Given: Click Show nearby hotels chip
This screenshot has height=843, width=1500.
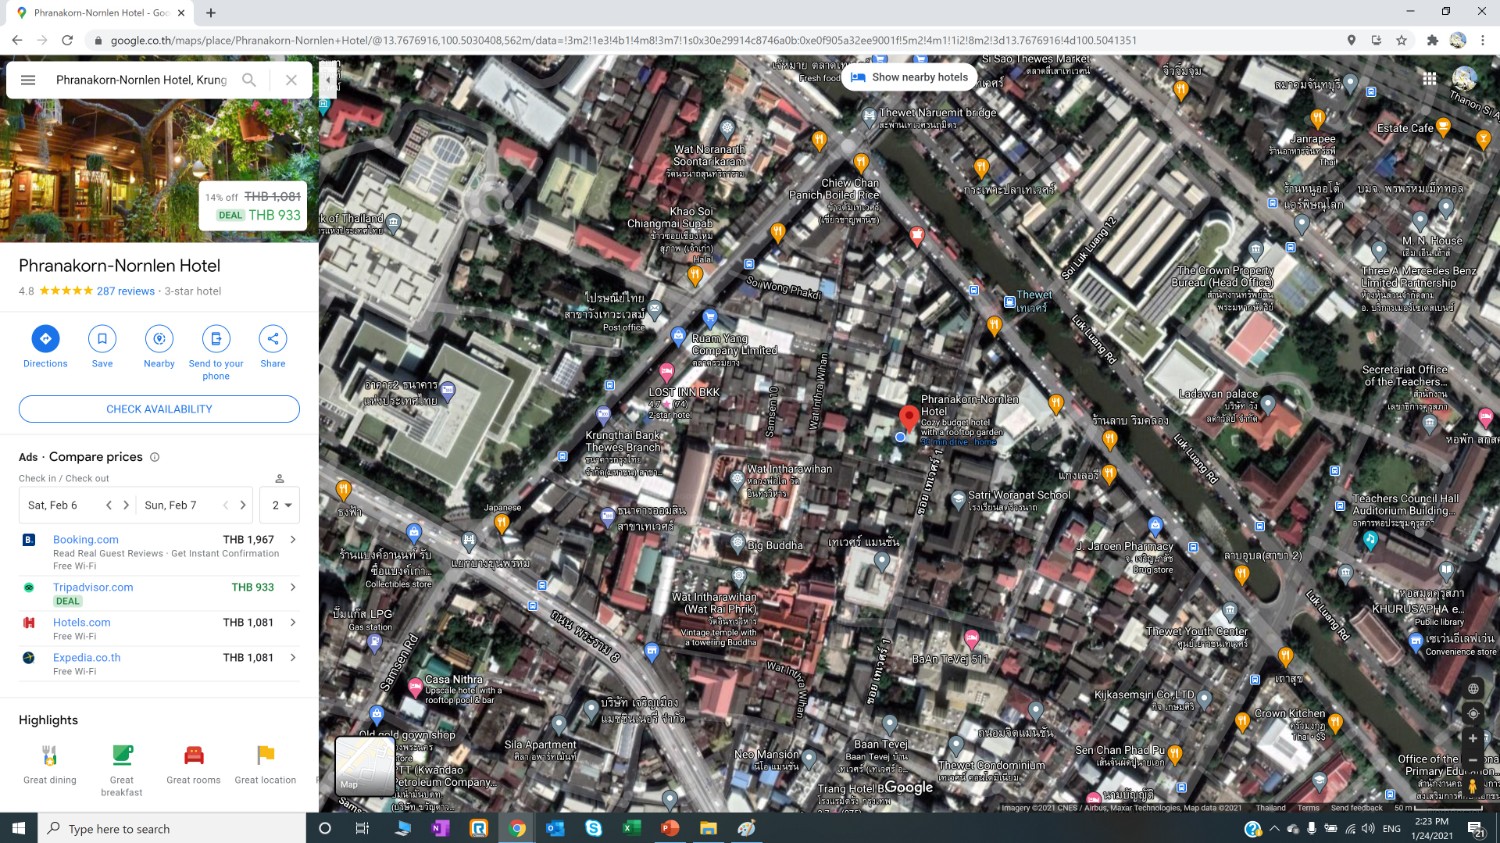Looking at the screenshot, I should (909, 77).
